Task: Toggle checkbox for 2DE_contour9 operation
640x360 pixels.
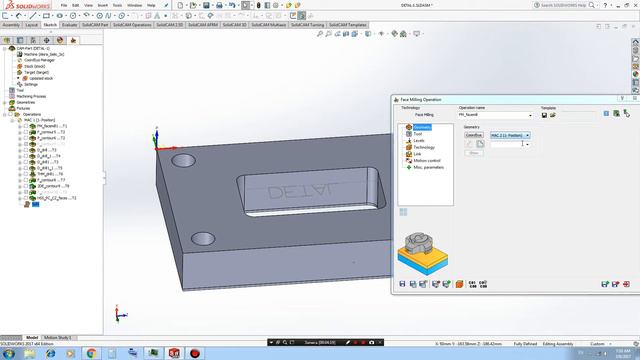Action: tap(26, 186)
